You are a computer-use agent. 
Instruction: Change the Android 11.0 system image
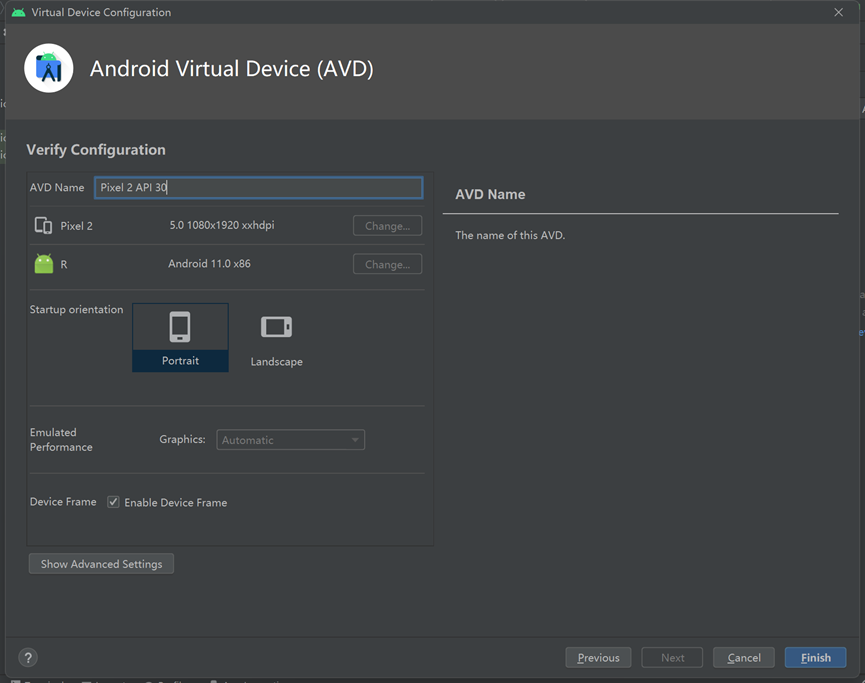coord(387,263)
